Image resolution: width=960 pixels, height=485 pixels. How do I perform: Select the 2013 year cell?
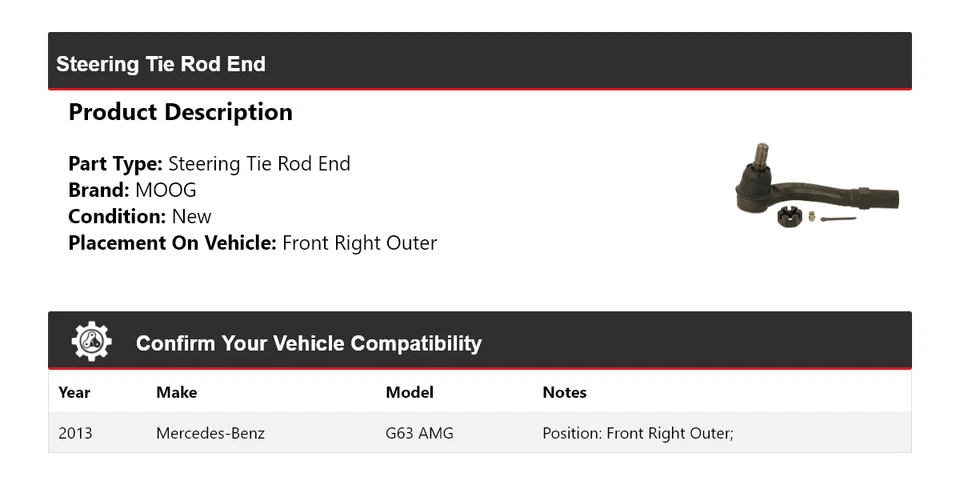(75, 434)
